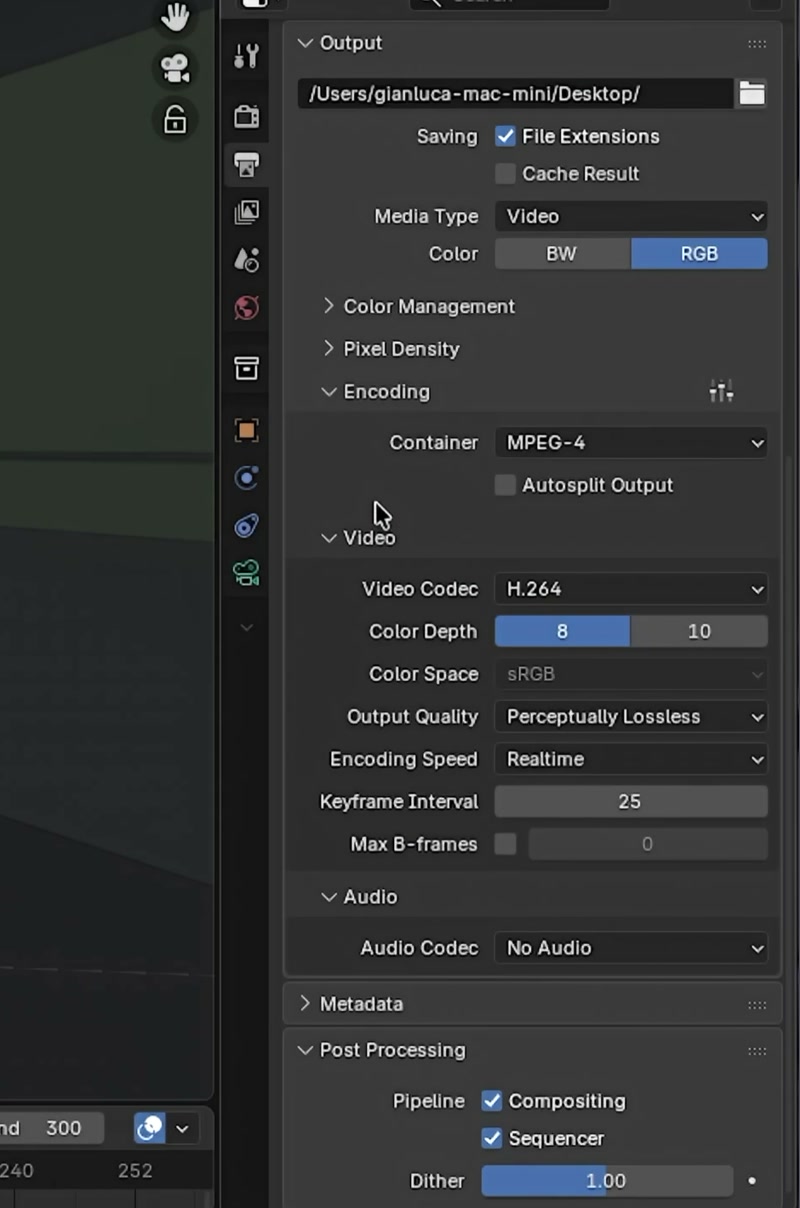This screenshot has height=1208, width=800.
Task: Collapse the Audio subpanel
Action: click(328, 896)
